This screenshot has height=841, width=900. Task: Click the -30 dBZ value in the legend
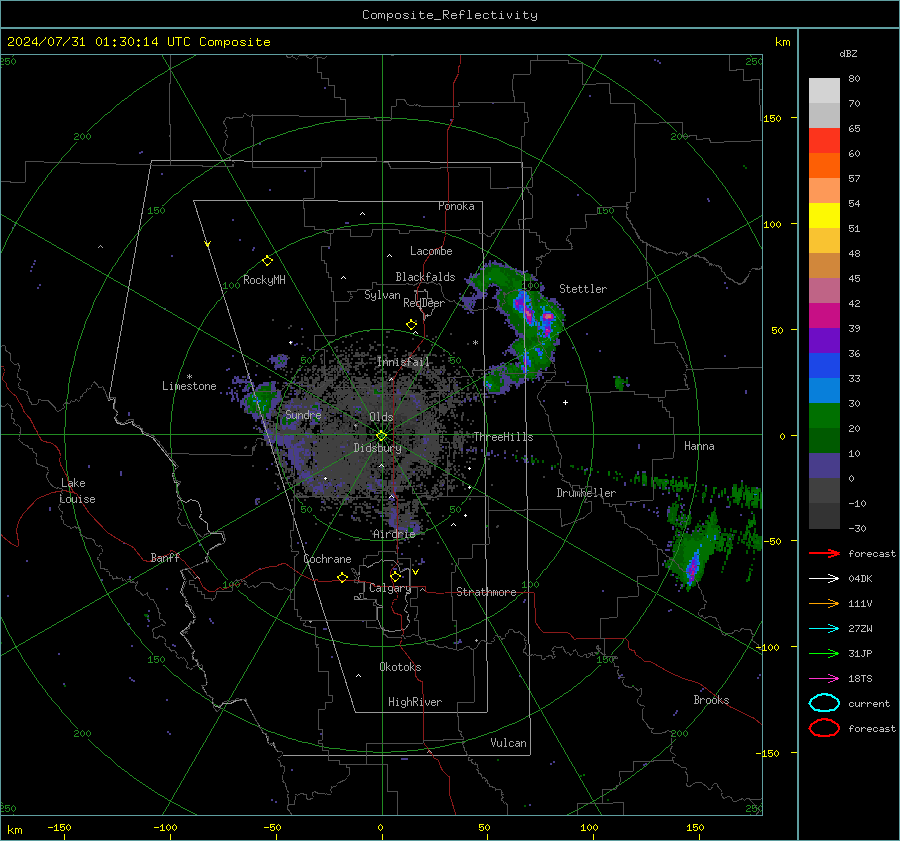click(857, 528)
